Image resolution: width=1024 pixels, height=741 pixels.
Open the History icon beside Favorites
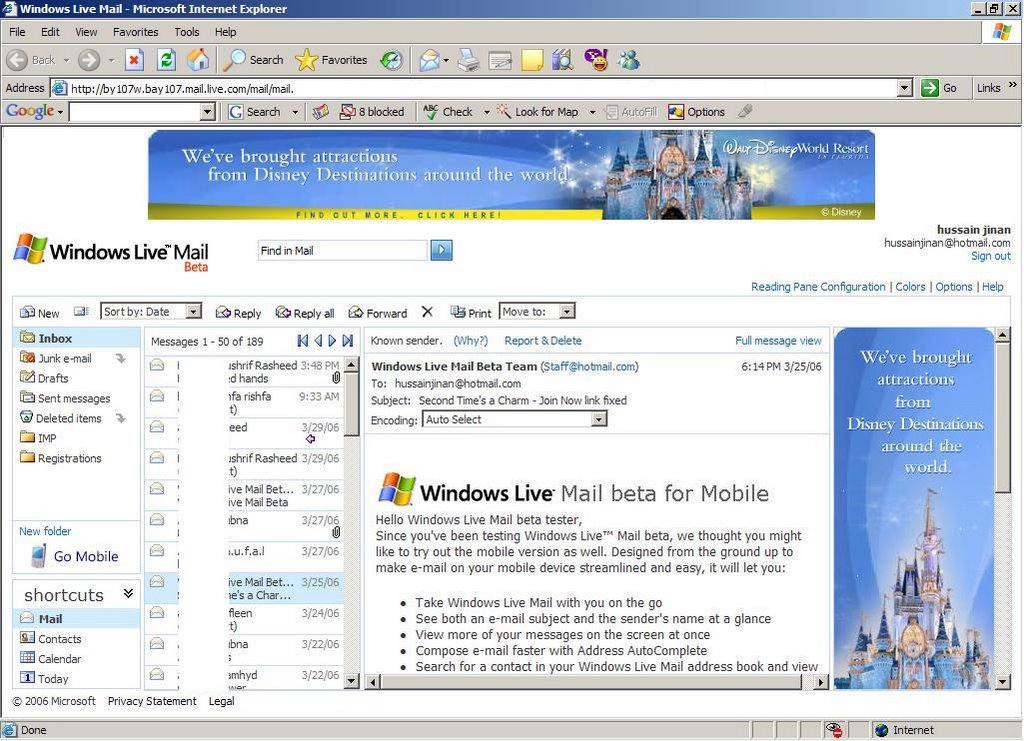click(x=391, y=60)
